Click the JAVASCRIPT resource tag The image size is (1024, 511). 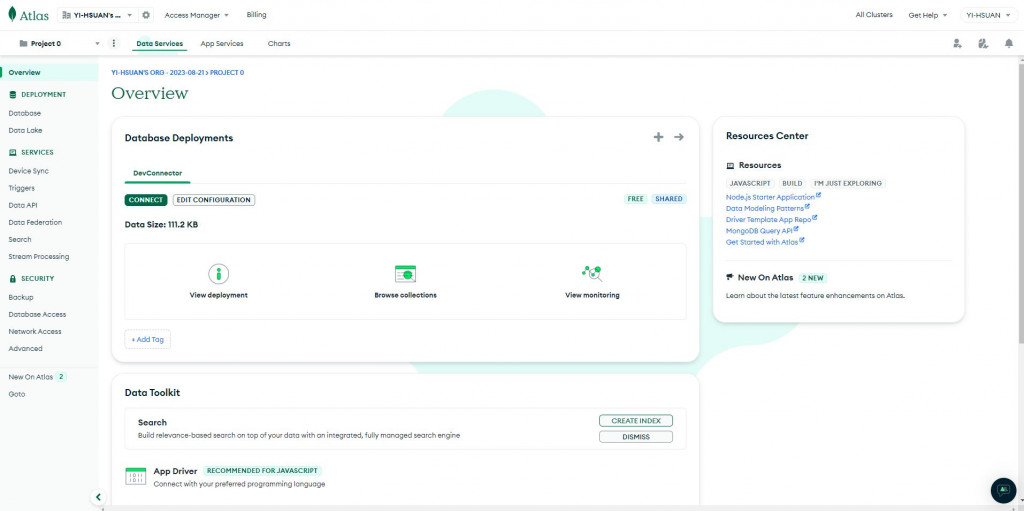click(750, 184)
